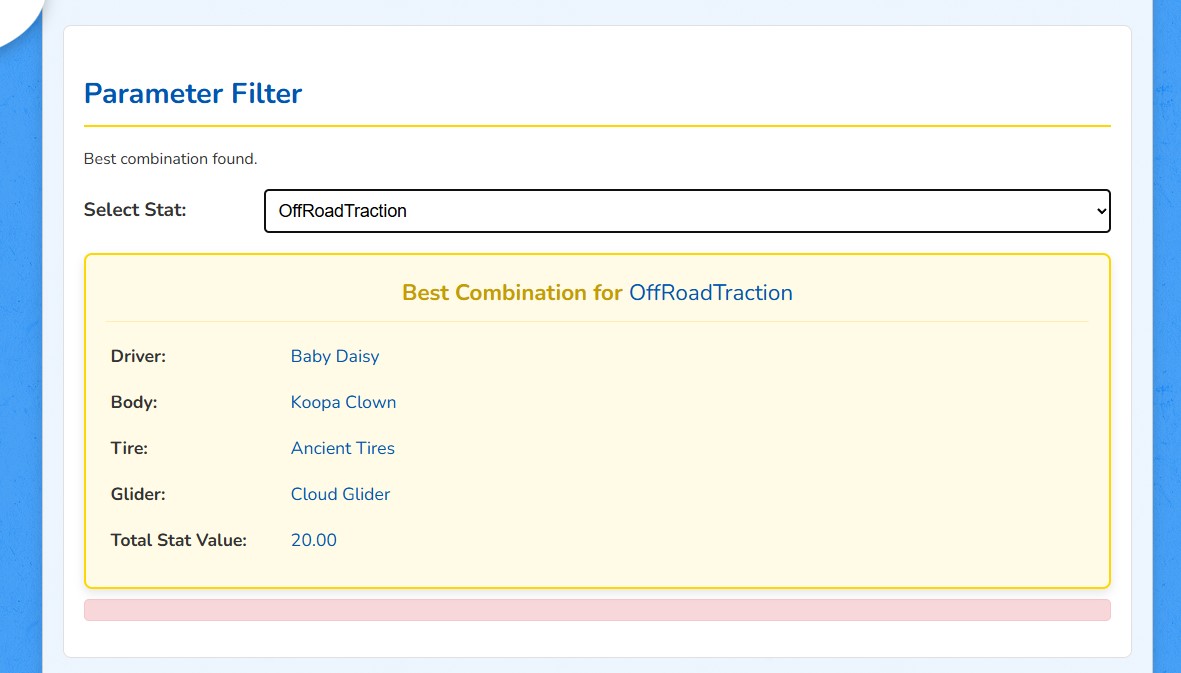The width and height of the screenshot is (1181, 673).
Task: Open the Select Stat dropdown
Action: (686, 211)
